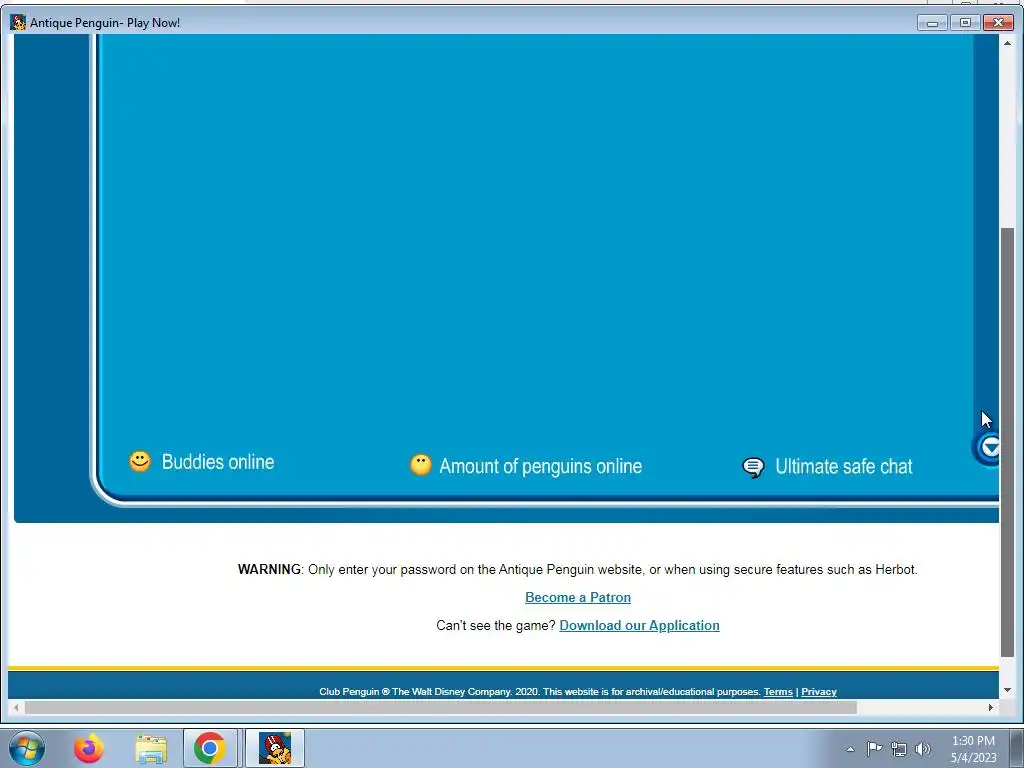Open Google Chrome from the taskbar
This screenshot has width=1024, height=768.
click(x=210, y=748)
